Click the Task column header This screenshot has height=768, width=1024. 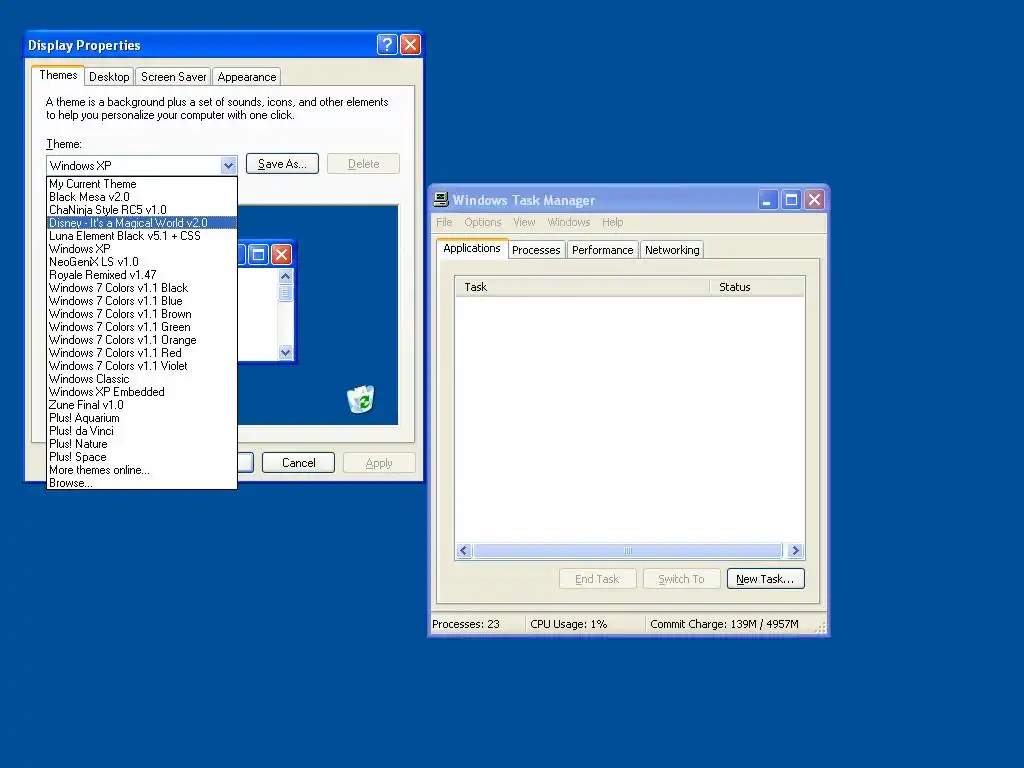[583, 287]
